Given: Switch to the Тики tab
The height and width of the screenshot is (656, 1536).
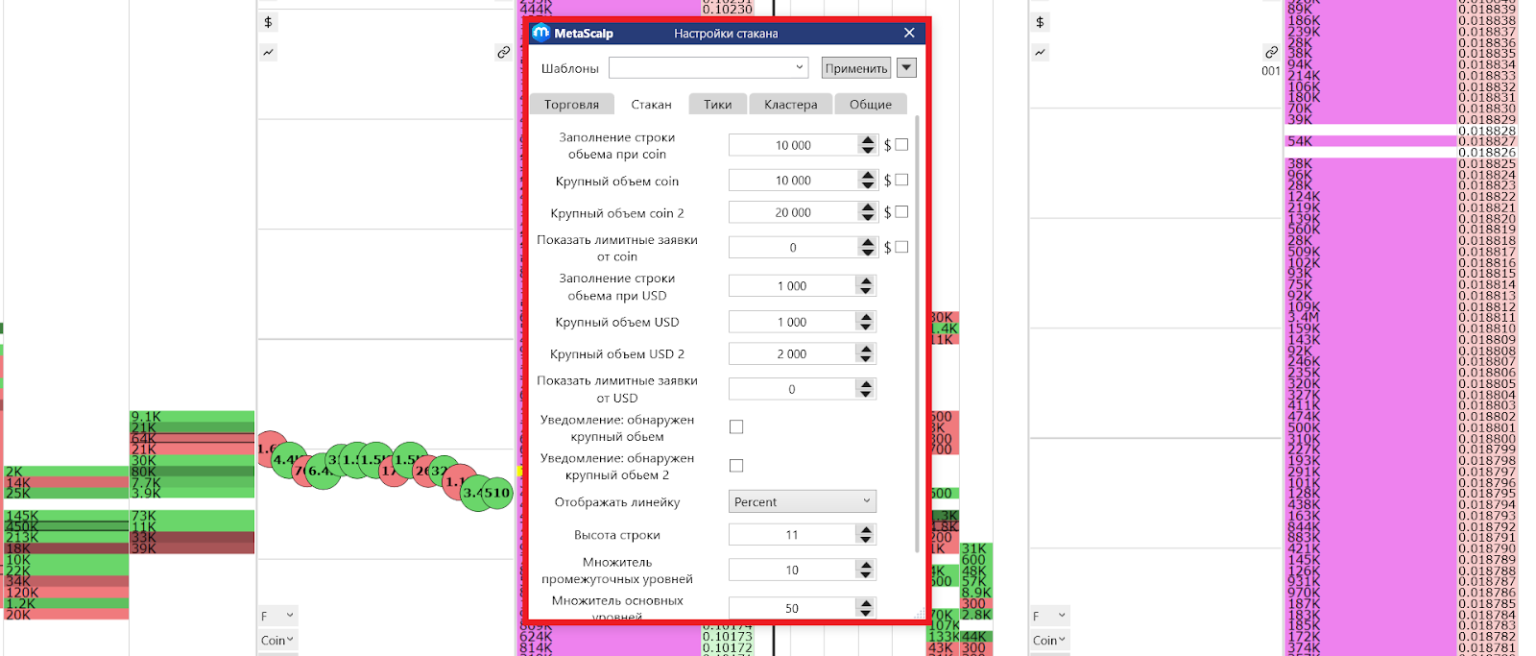Looking at the screenshot, I should 717,104.
